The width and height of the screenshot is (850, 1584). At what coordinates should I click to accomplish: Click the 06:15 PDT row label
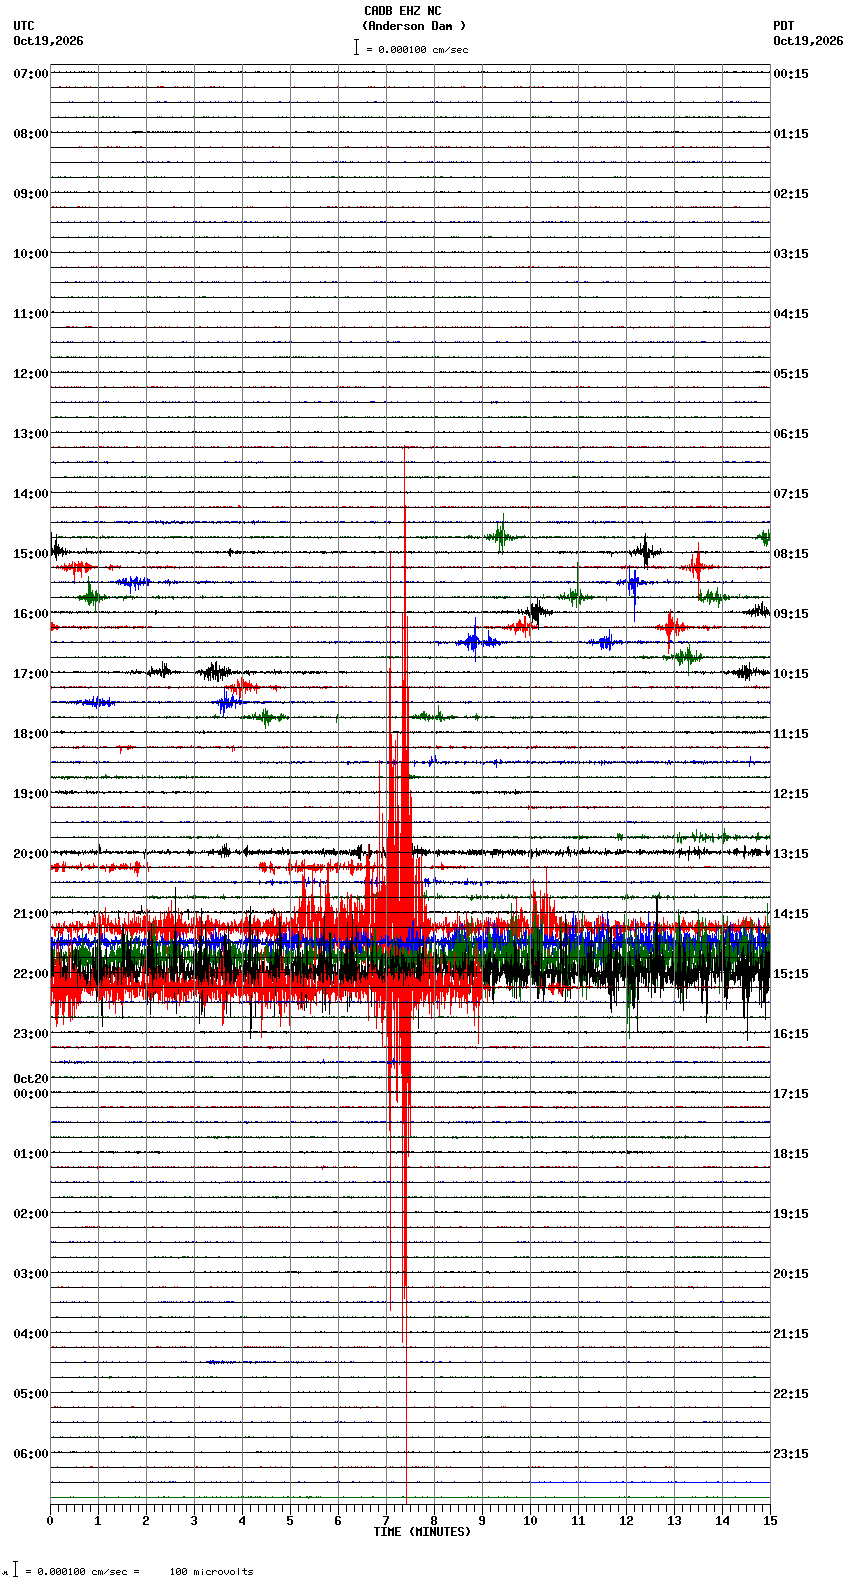pyautogui.click(x=791, y=434)
